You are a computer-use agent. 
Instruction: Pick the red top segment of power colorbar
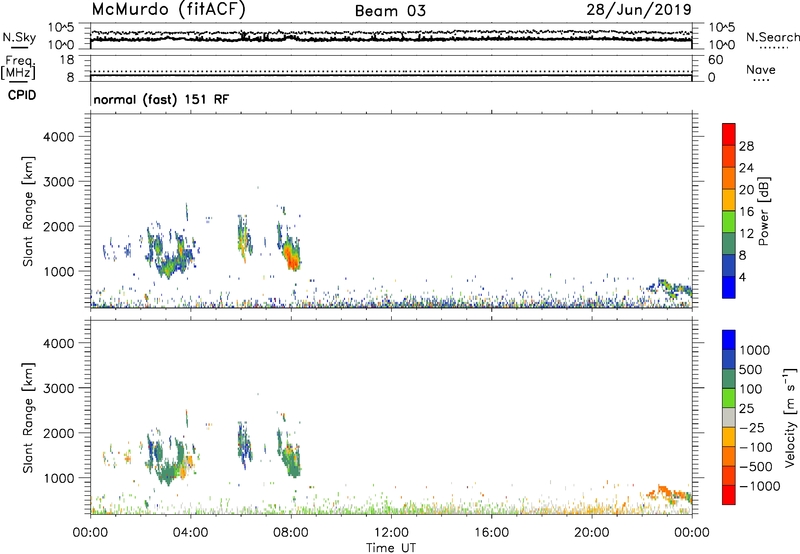(x=729, y=134)
